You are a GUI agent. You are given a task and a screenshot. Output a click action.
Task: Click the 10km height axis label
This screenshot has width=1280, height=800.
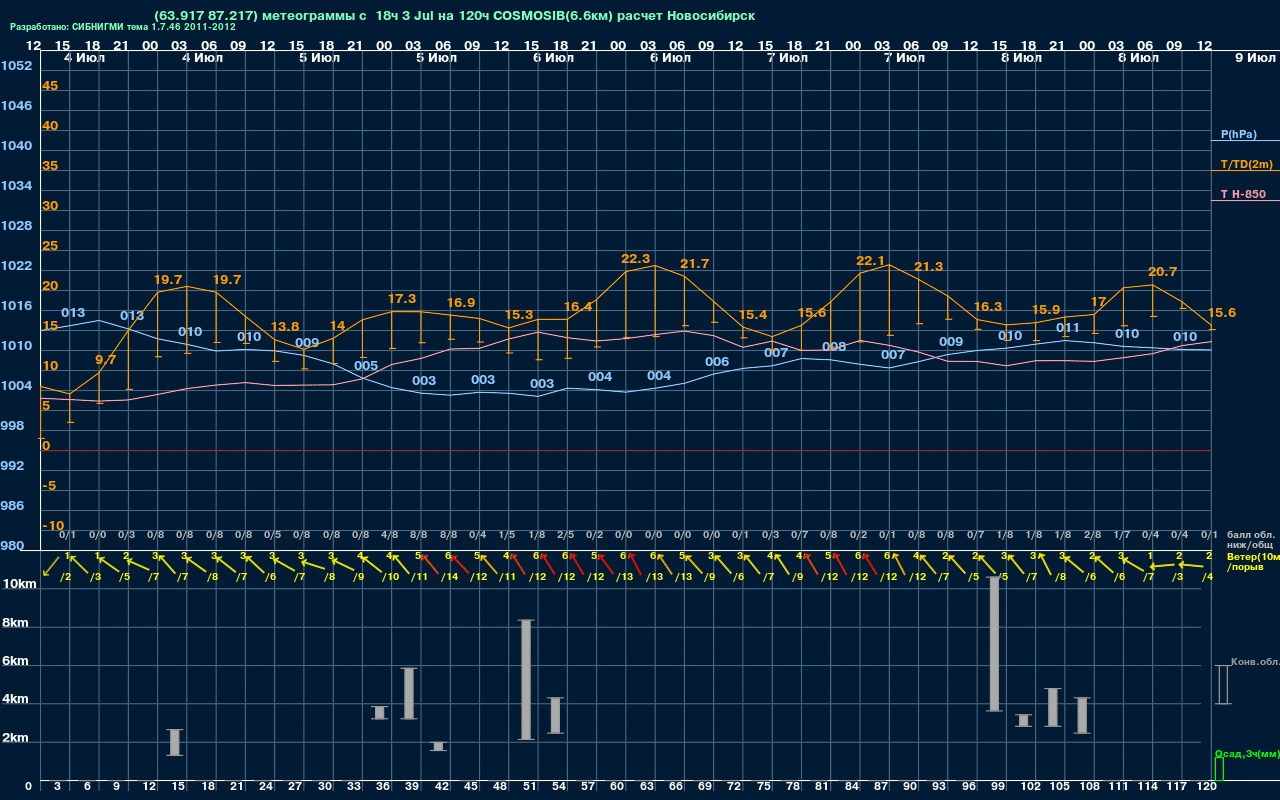click(19, 584)
